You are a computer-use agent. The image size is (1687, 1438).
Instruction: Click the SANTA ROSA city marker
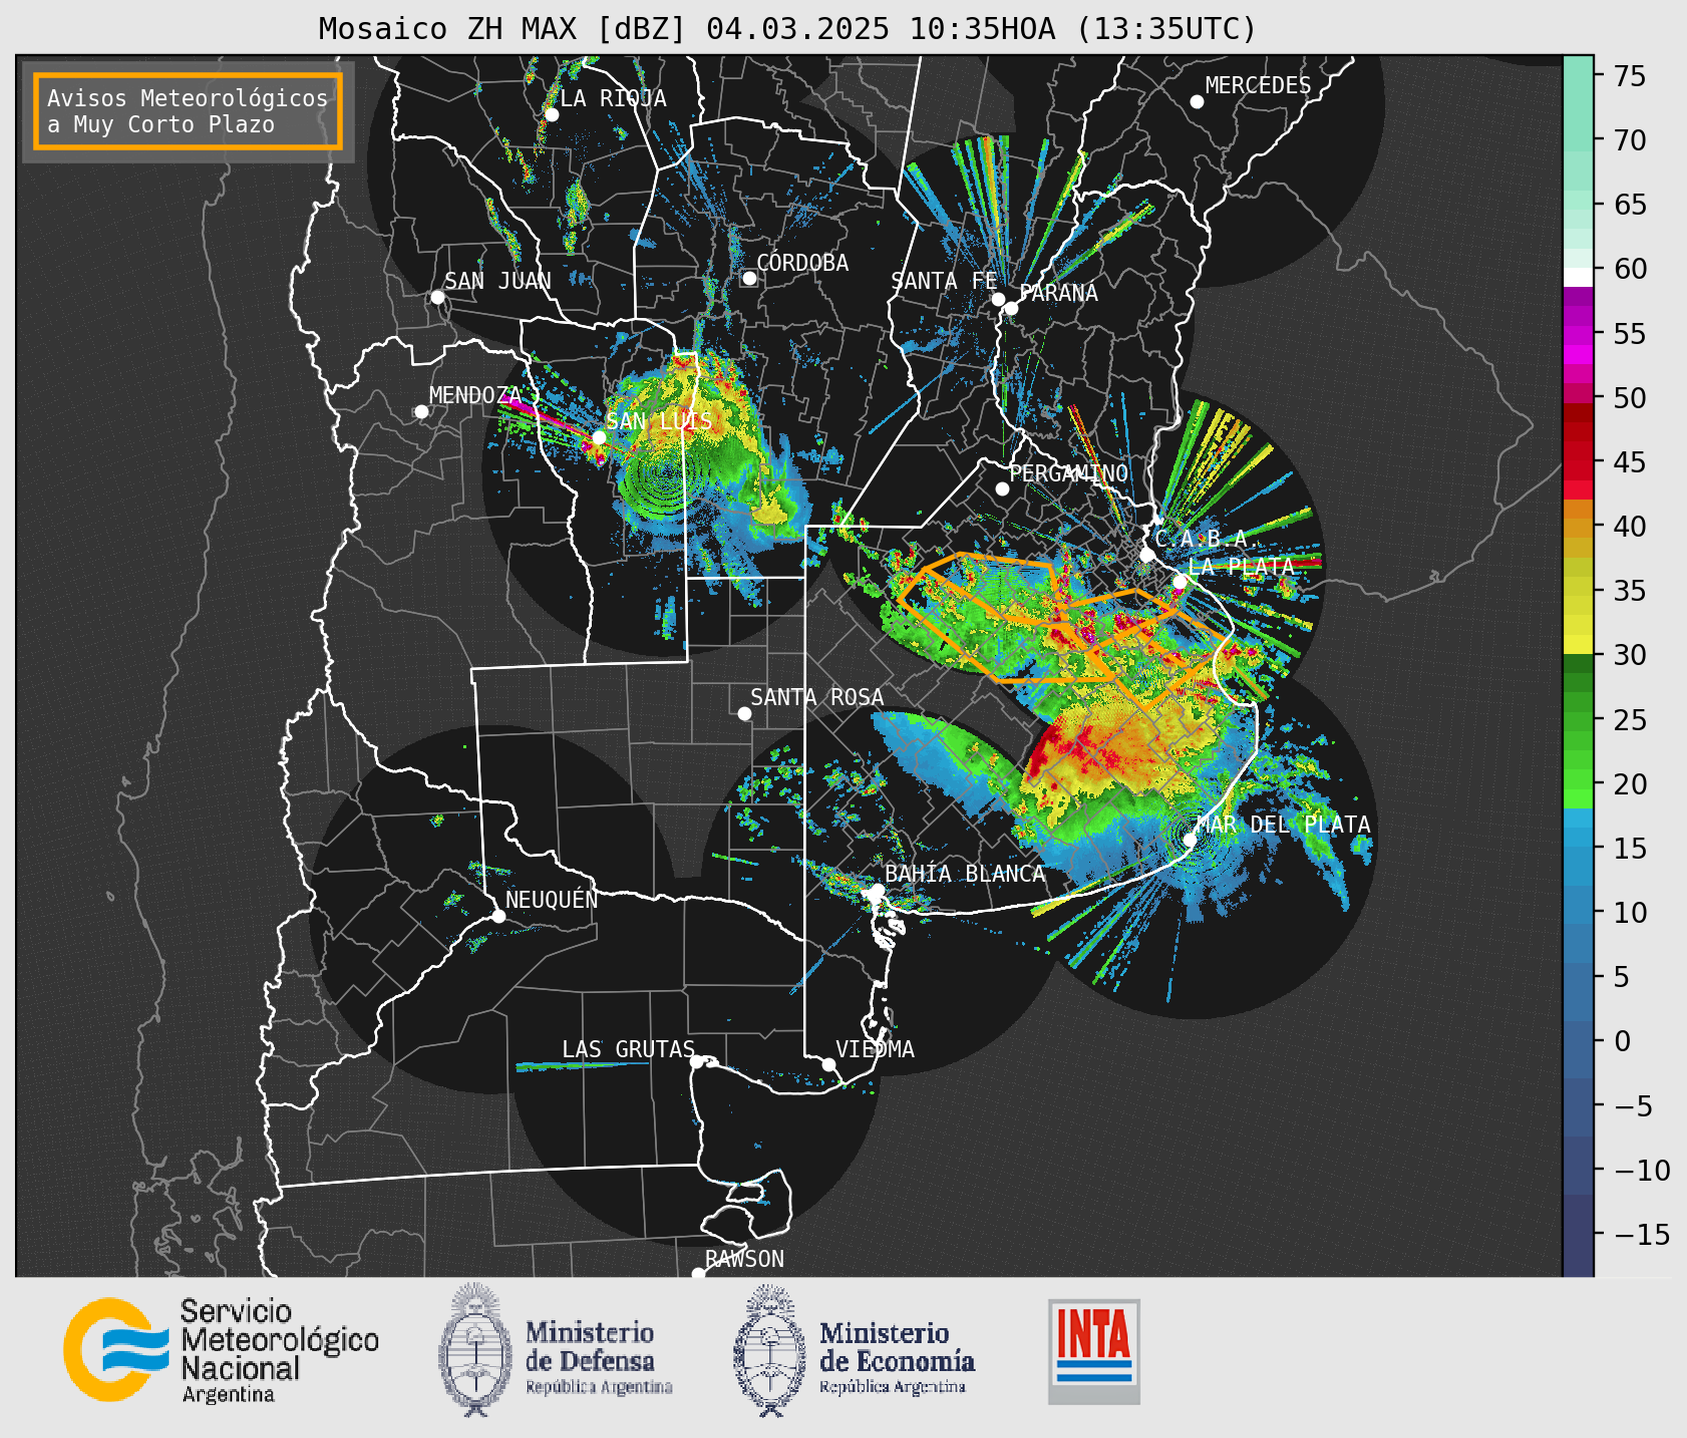click(x=744, y=713)
